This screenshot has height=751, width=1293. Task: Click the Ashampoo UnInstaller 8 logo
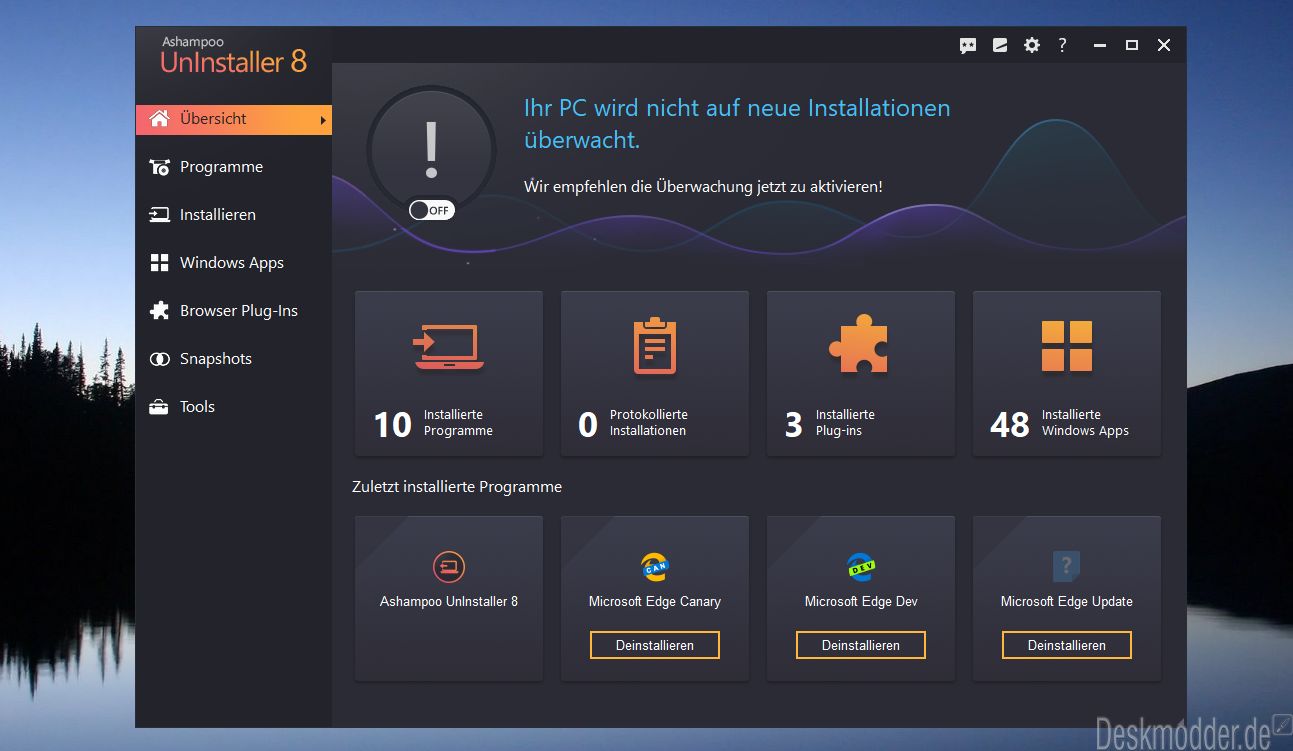233,56
